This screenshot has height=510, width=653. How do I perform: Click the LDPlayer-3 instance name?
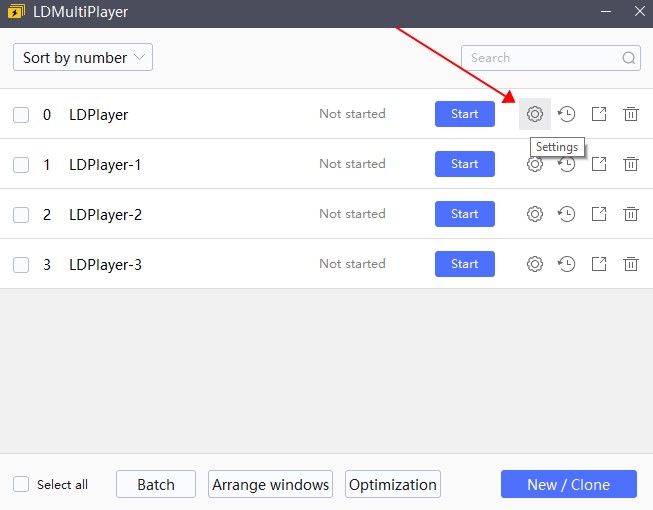[105, 265]
